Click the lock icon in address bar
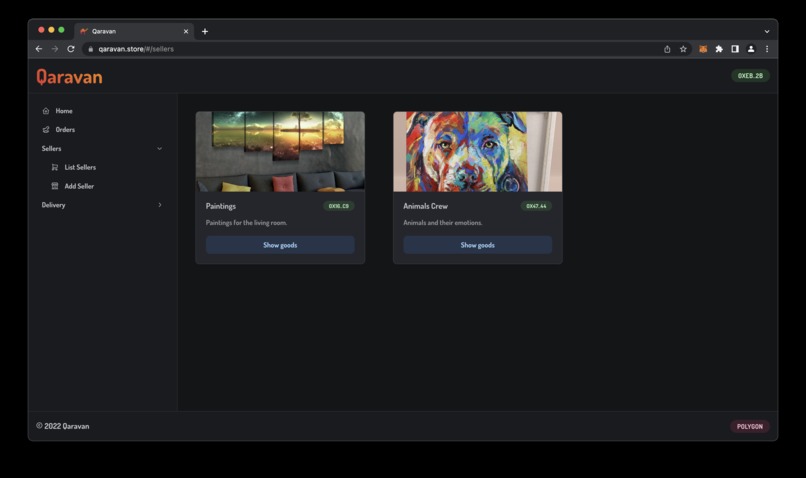806x478 pixels. pos(90,49)
